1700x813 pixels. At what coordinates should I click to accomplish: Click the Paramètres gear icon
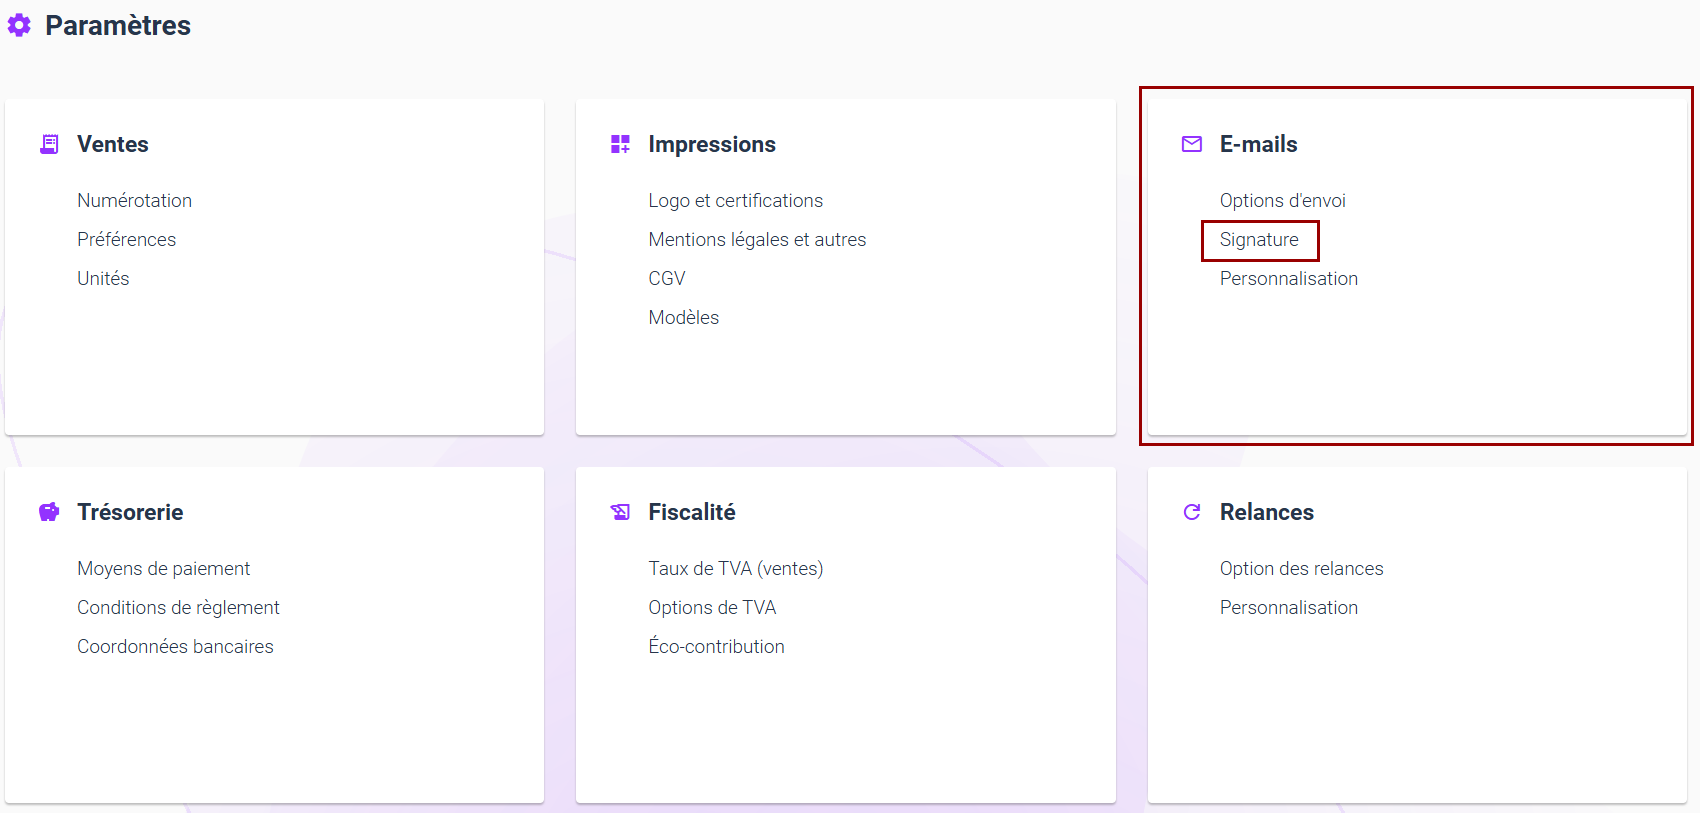pos(19,25)
